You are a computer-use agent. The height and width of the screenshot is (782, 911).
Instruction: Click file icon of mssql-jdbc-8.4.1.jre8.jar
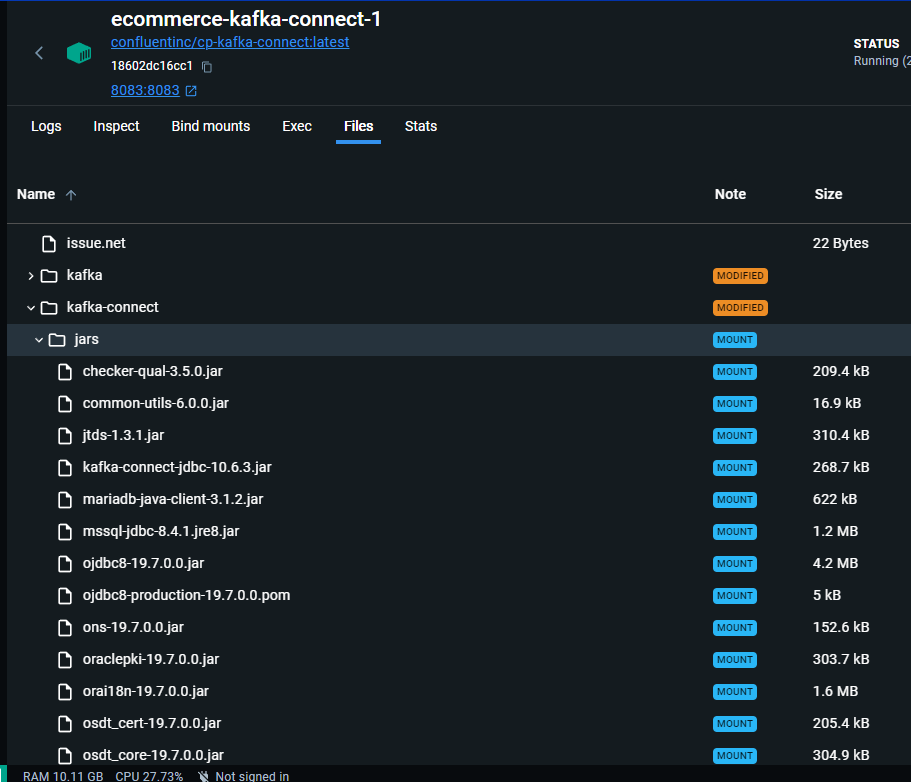[65, 531]
